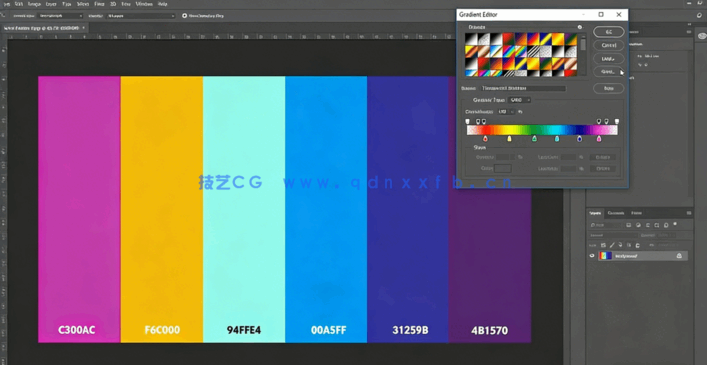Click the lock transparent pixels icon
The height and width of the screenshot is (365, 707).
click(603, 245)
